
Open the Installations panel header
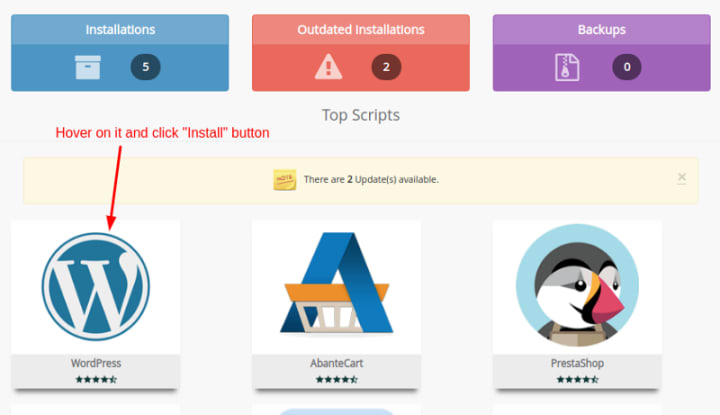click(120, 29)
